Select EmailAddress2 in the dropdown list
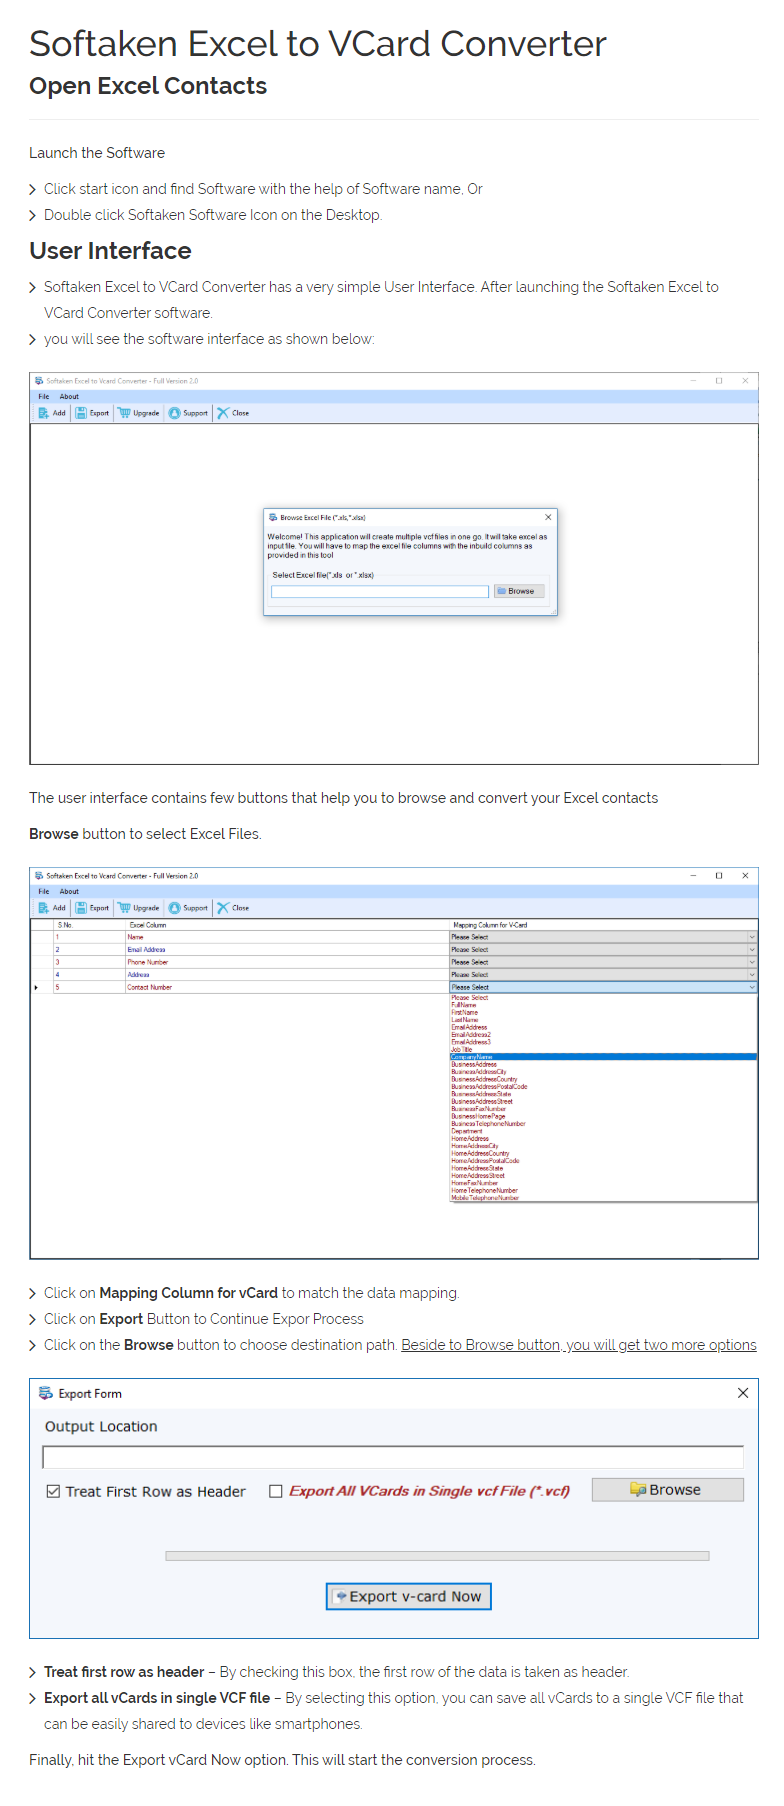The height and width of the screenshot is (1806, 784). pyautogui.click(x=471, y=1035)
